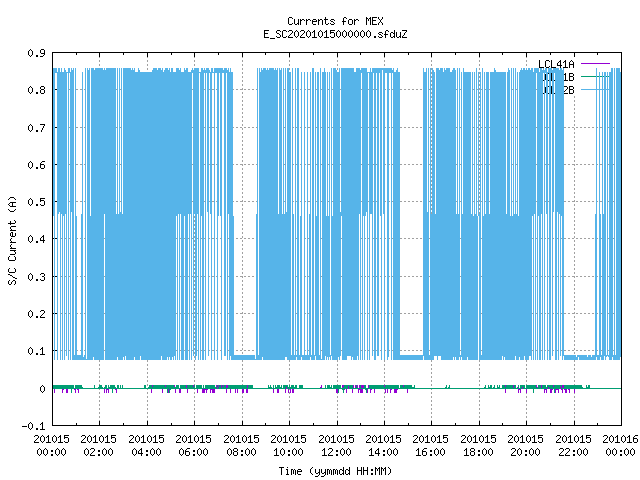Viewport: 640px width, 480px height.
Task: Click the y-axis tick label '0.8'
Action: coord(36,90)
